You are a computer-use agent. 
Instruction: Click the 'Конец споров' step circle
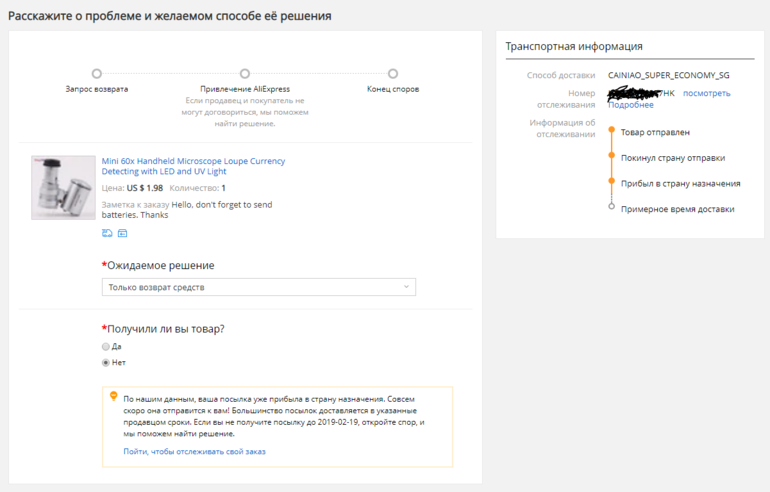(x=393, y=73)
